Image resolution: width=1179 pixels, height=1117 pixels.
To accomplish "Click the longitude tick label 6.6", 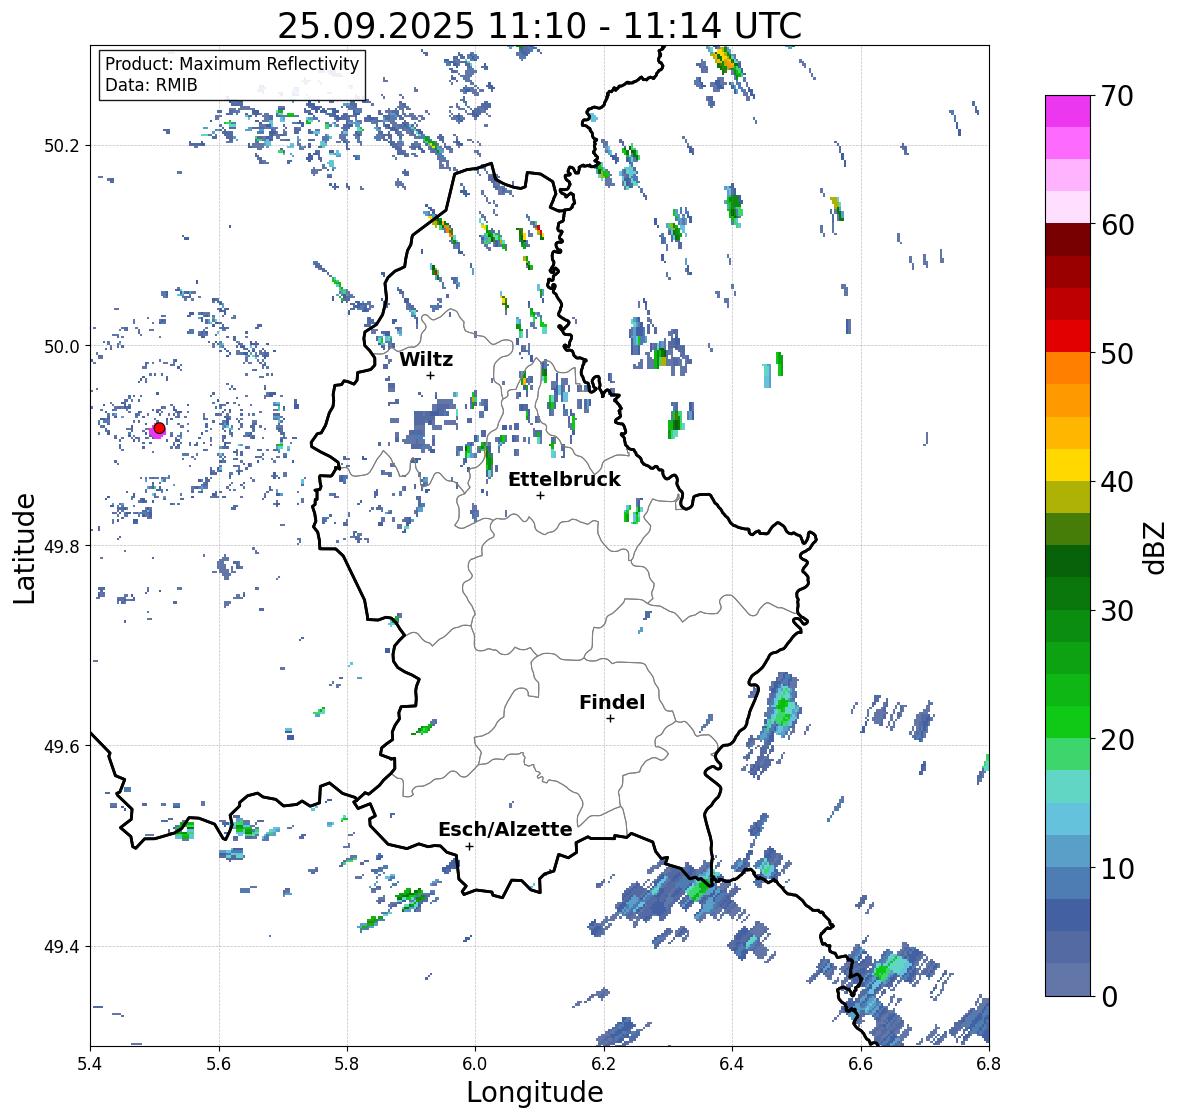I will coord(861,1063).
